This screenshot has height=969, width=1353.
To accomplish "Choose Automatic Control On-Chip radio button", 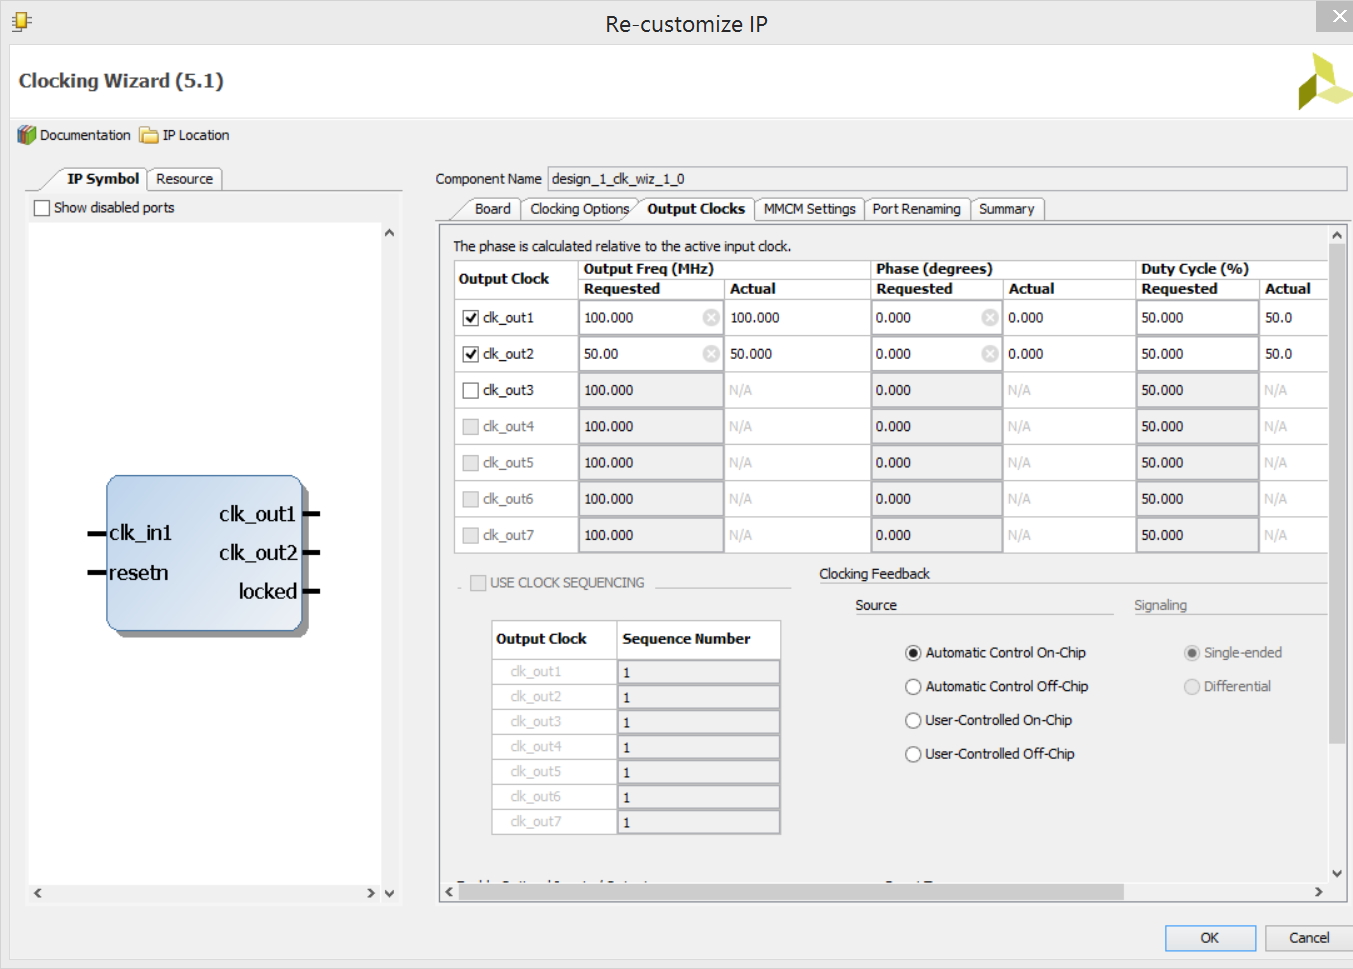I will [913, 653].
